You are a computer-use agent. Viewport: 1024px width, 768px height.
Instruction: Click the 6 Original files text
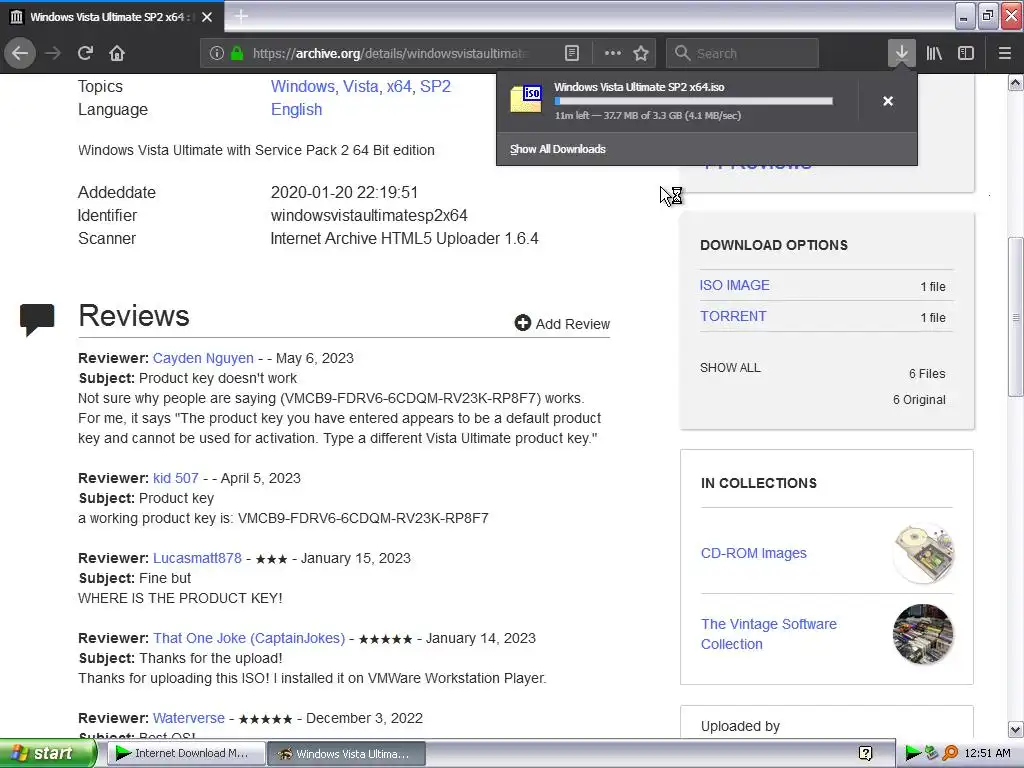coord(919,400)
